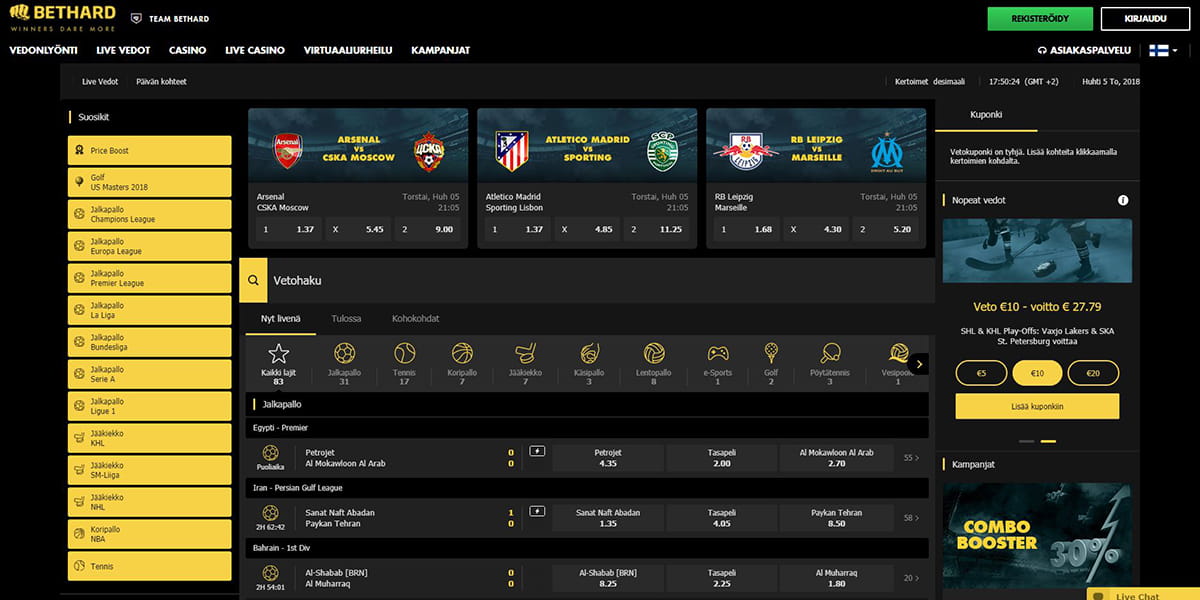Open Golf US Masters 2018 shortcut
The image size is (1200, 600).
[x=149, y=182]
